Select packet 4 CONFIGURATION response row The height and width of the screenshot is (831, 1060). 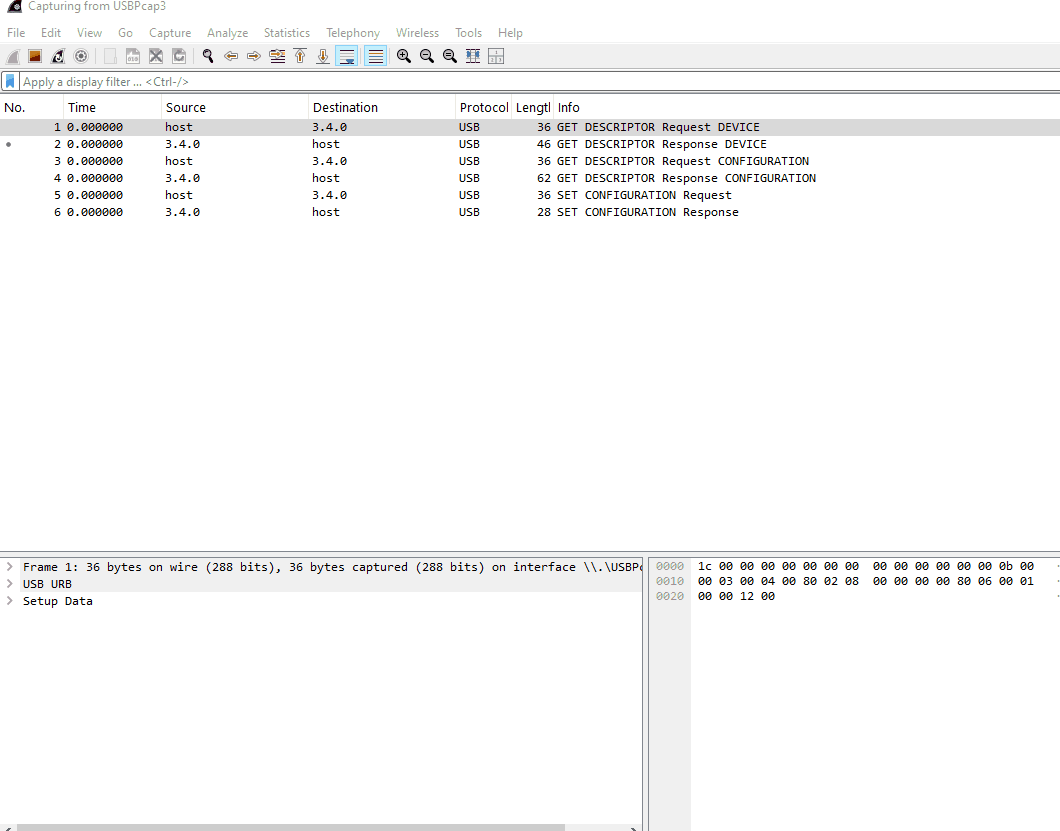coord(530,178)
